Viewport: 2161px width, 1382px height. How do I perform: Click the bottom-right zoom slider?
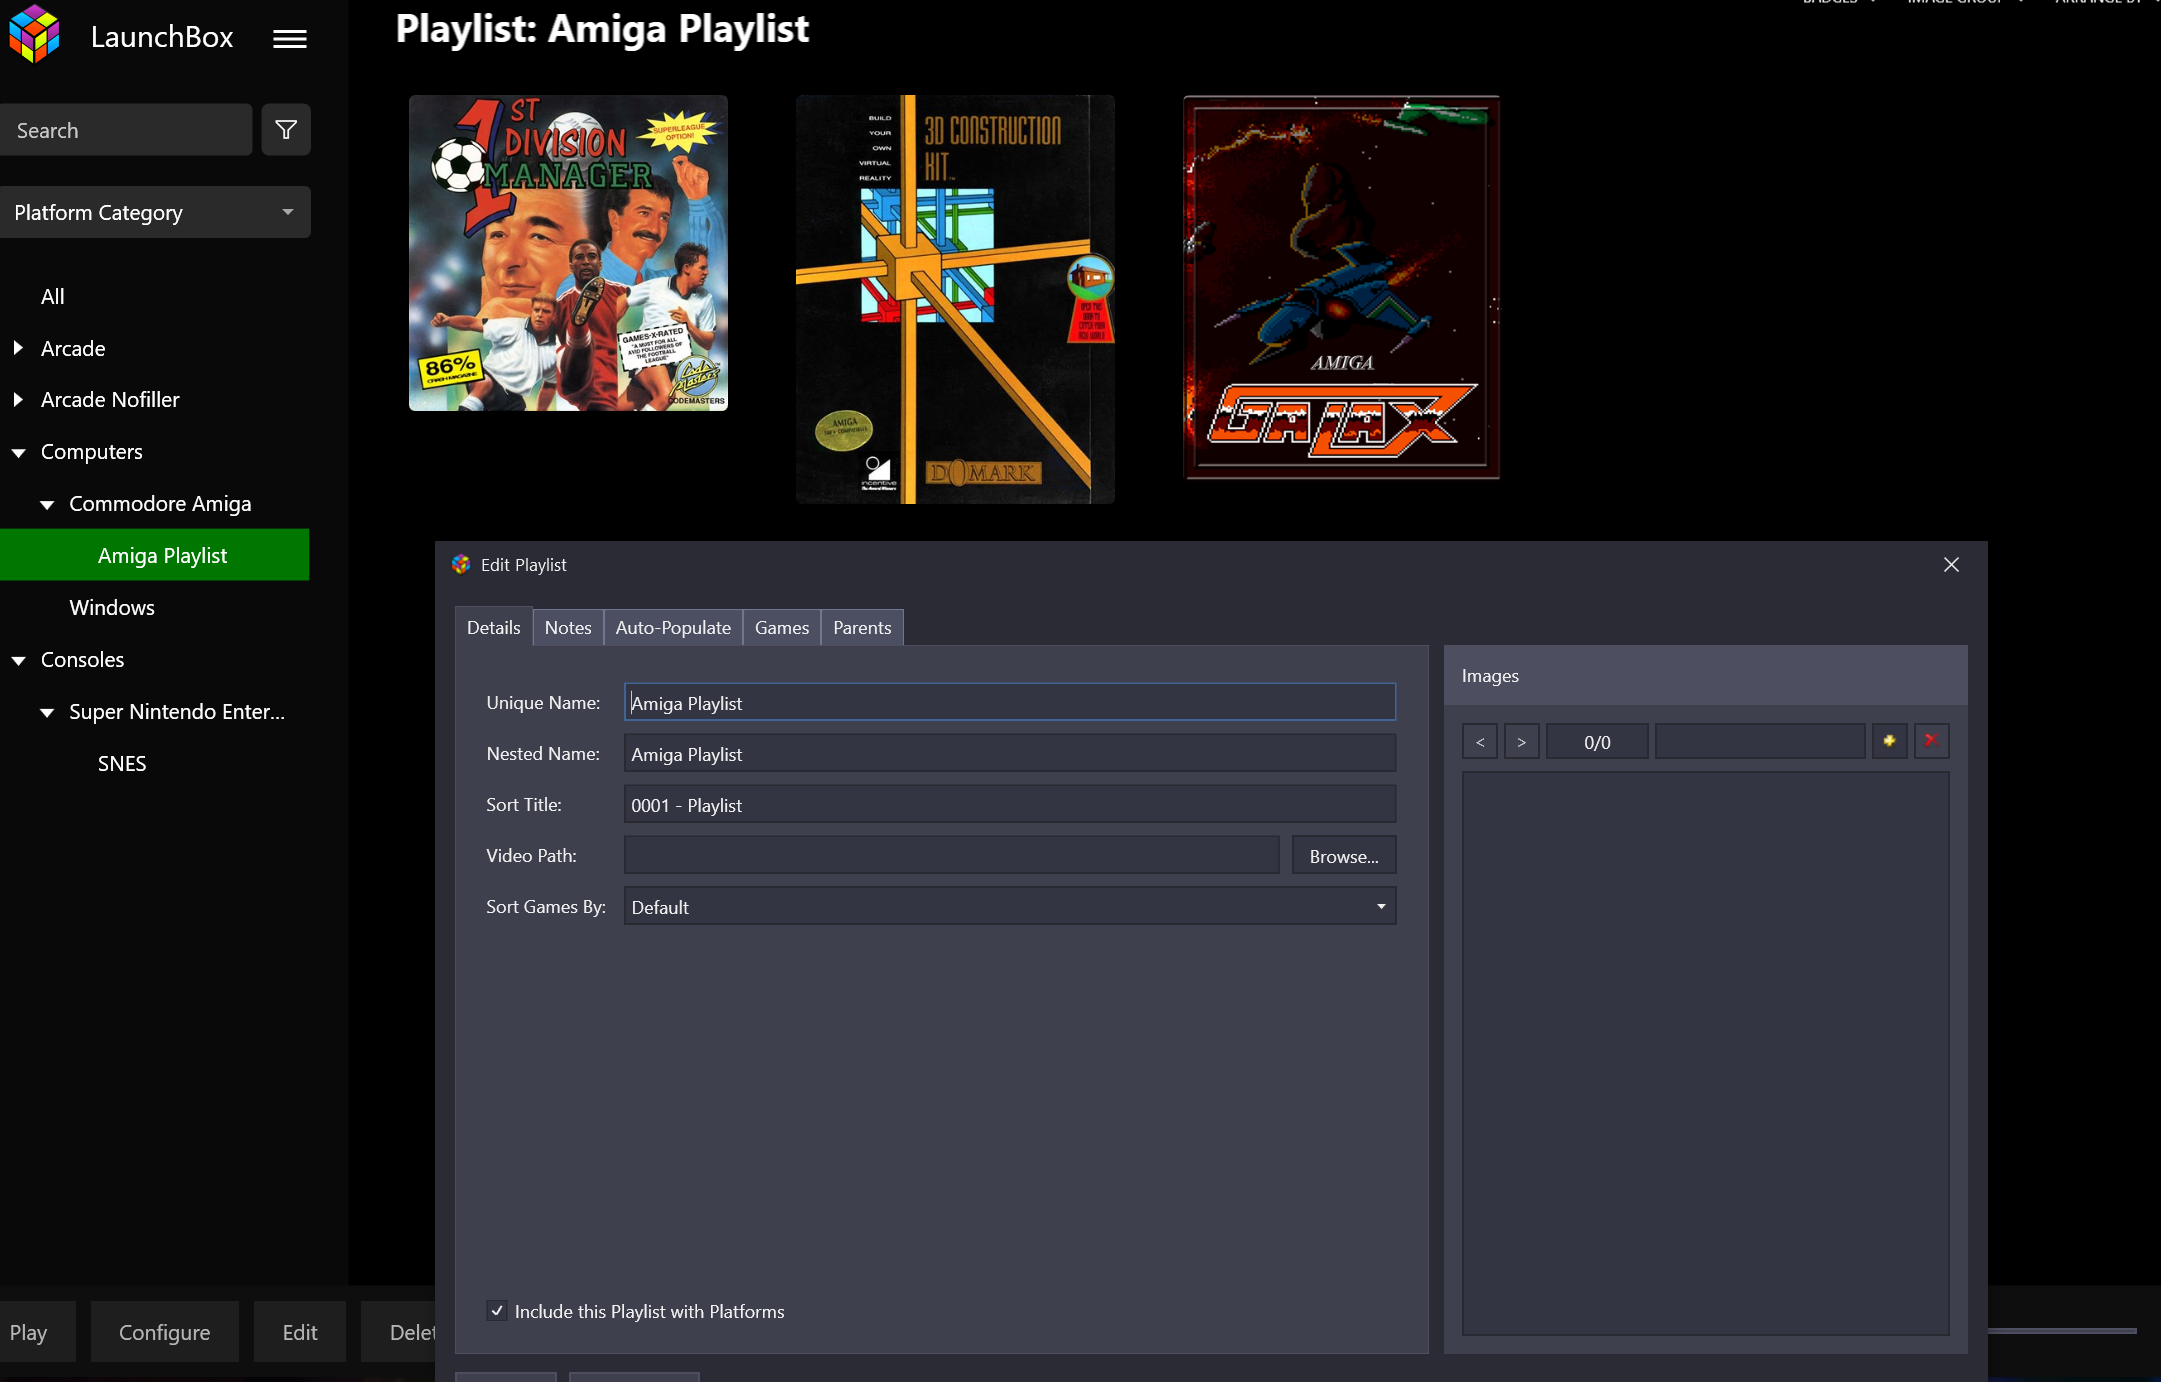tap(2060, 1331)
